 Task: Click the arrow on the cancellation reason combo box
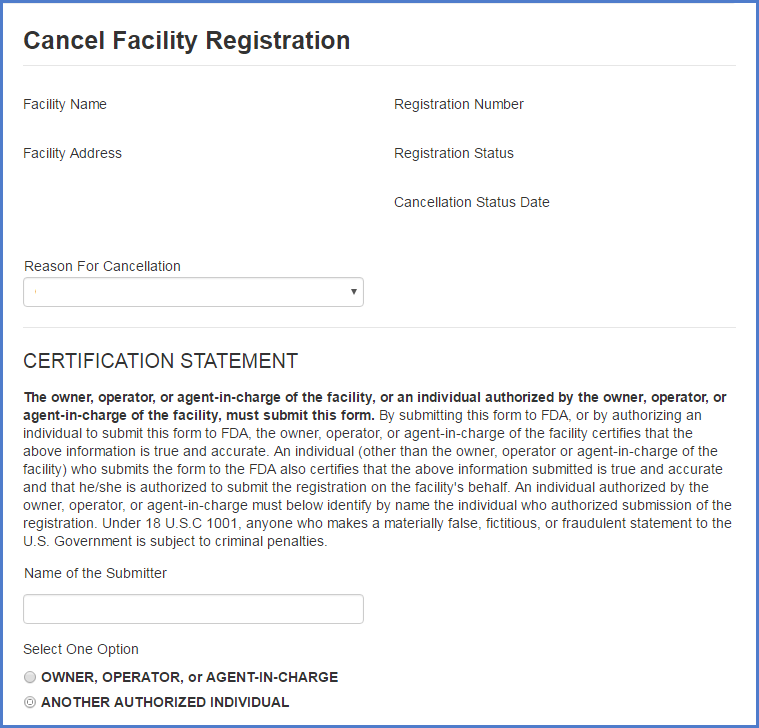click(354, 292)
